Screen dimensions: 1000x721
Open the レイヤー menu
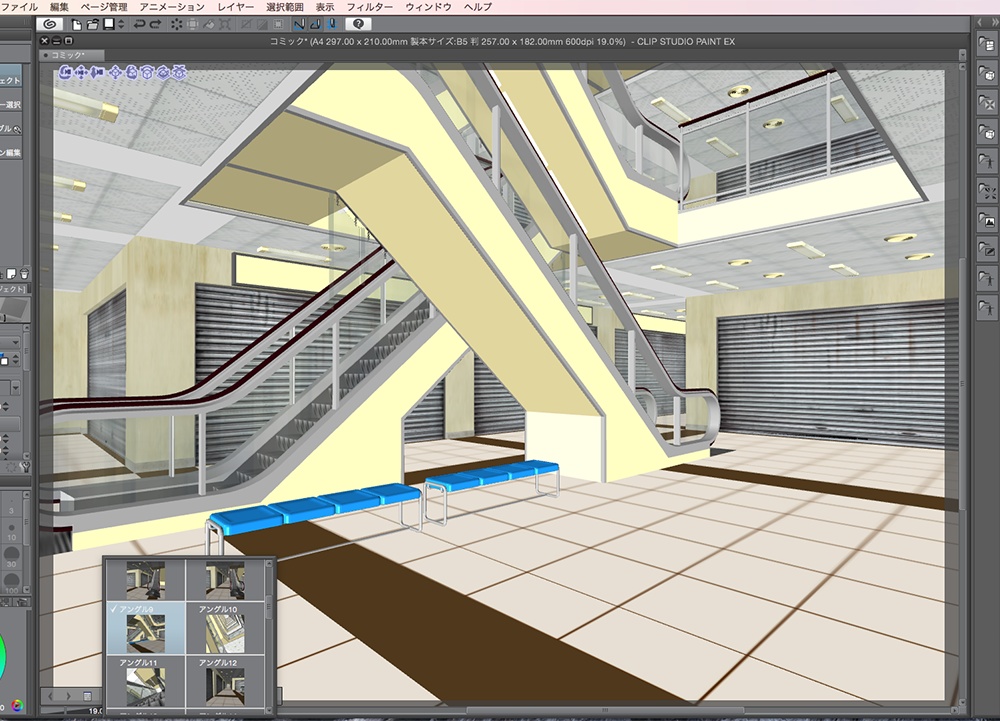(236, 6)
